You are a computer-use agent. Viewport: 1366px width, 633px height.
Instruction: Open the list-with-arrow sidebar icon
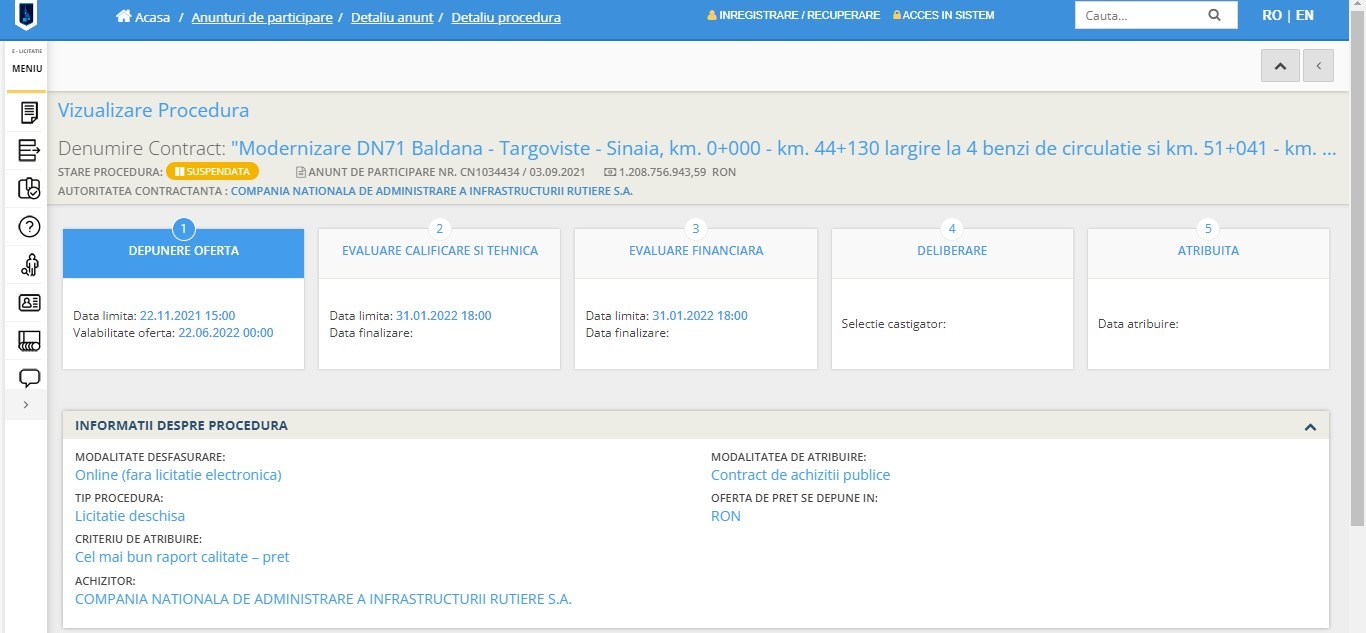(29, 151)
